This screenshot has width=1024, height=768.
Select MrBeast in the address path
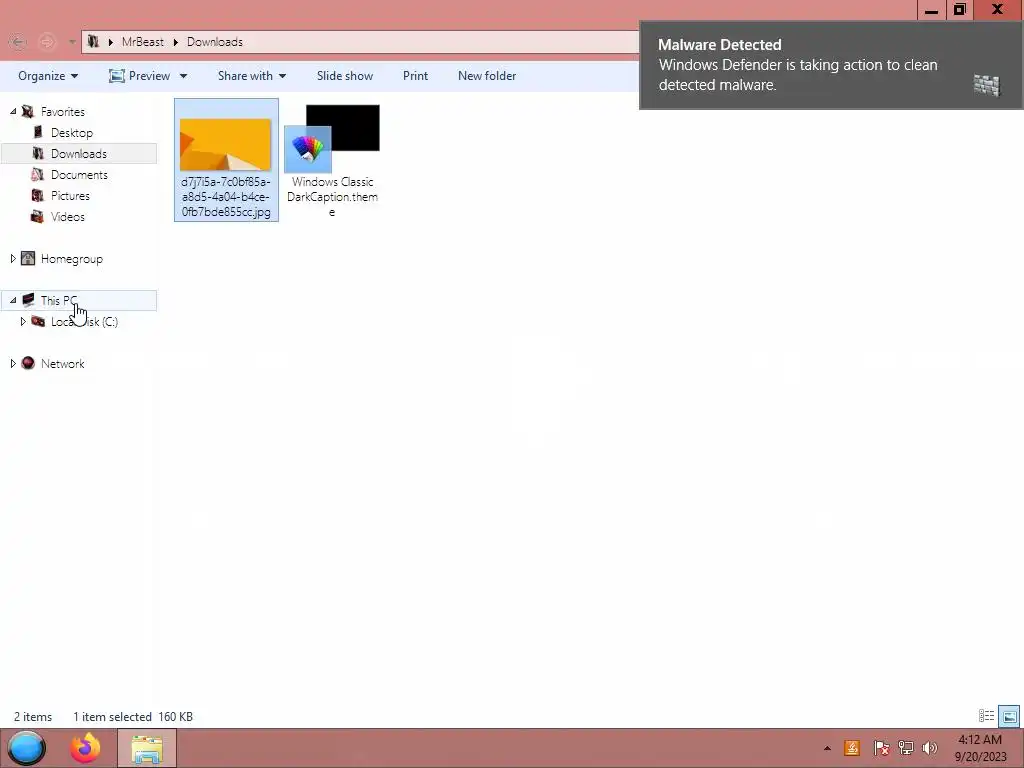142,42
